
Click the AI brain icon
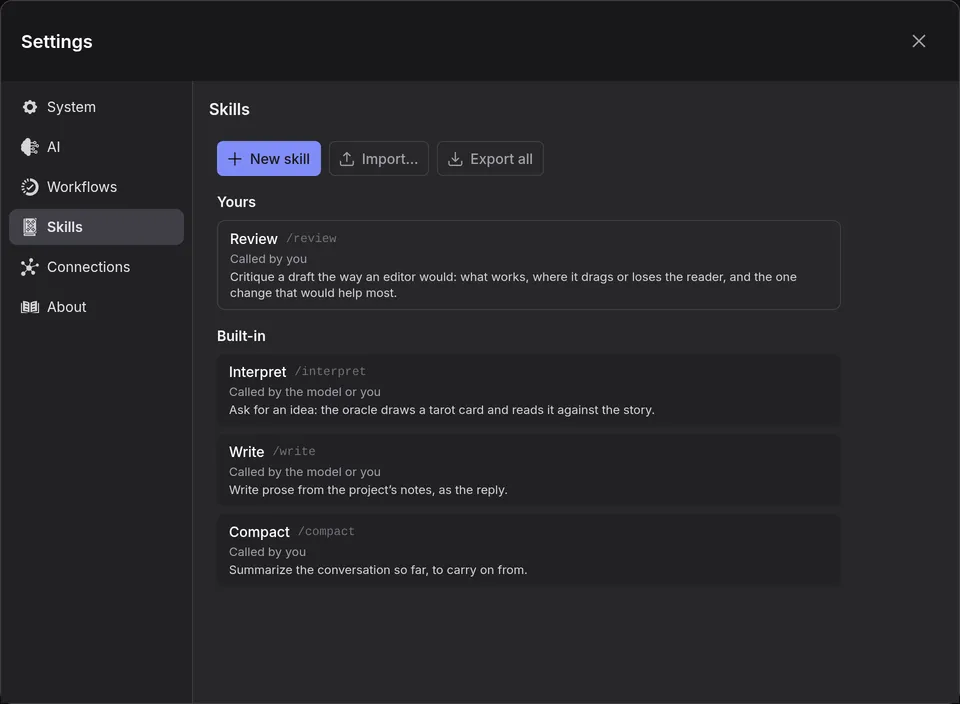point(29,147)
